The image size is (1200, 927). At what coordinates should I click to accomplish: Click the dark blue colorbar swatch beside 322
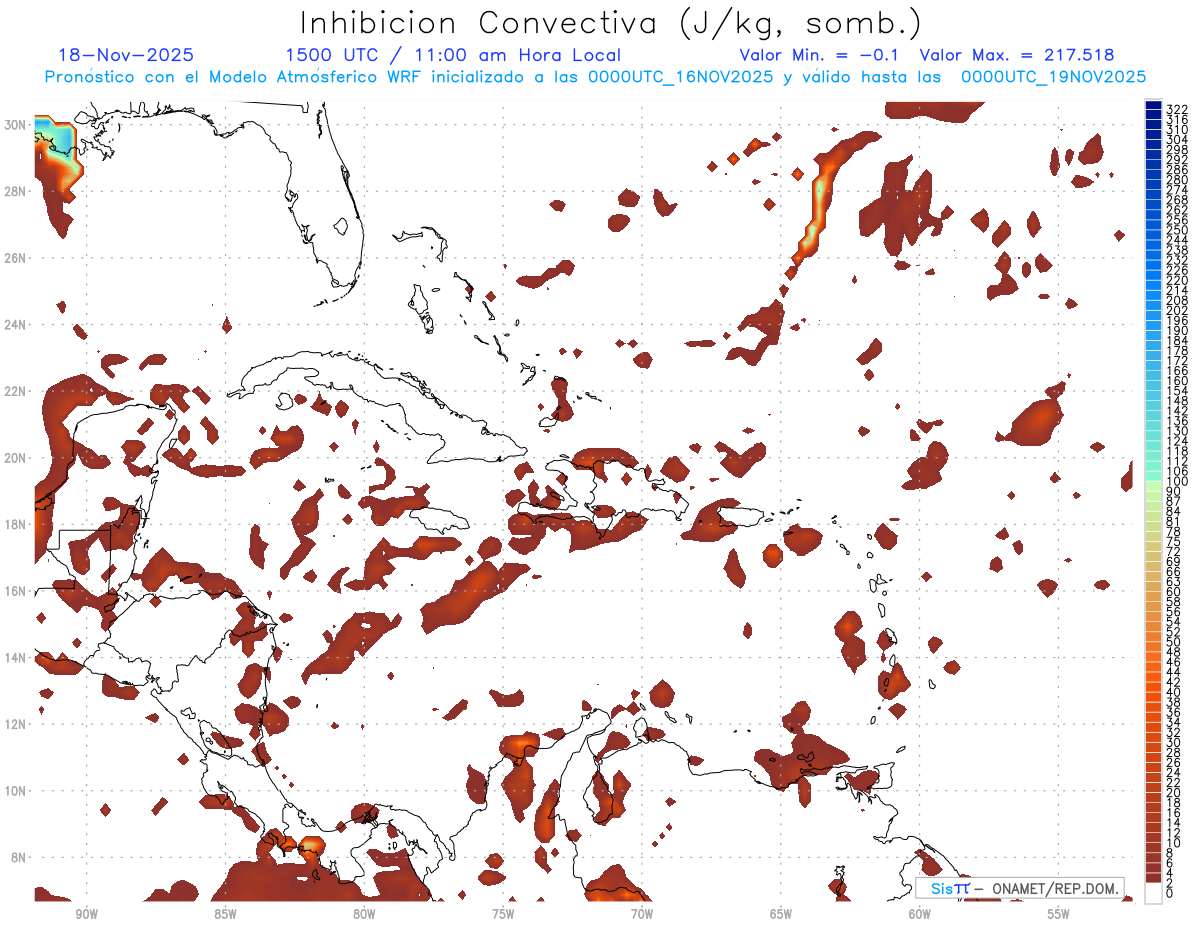click(x=1153, y=105)
